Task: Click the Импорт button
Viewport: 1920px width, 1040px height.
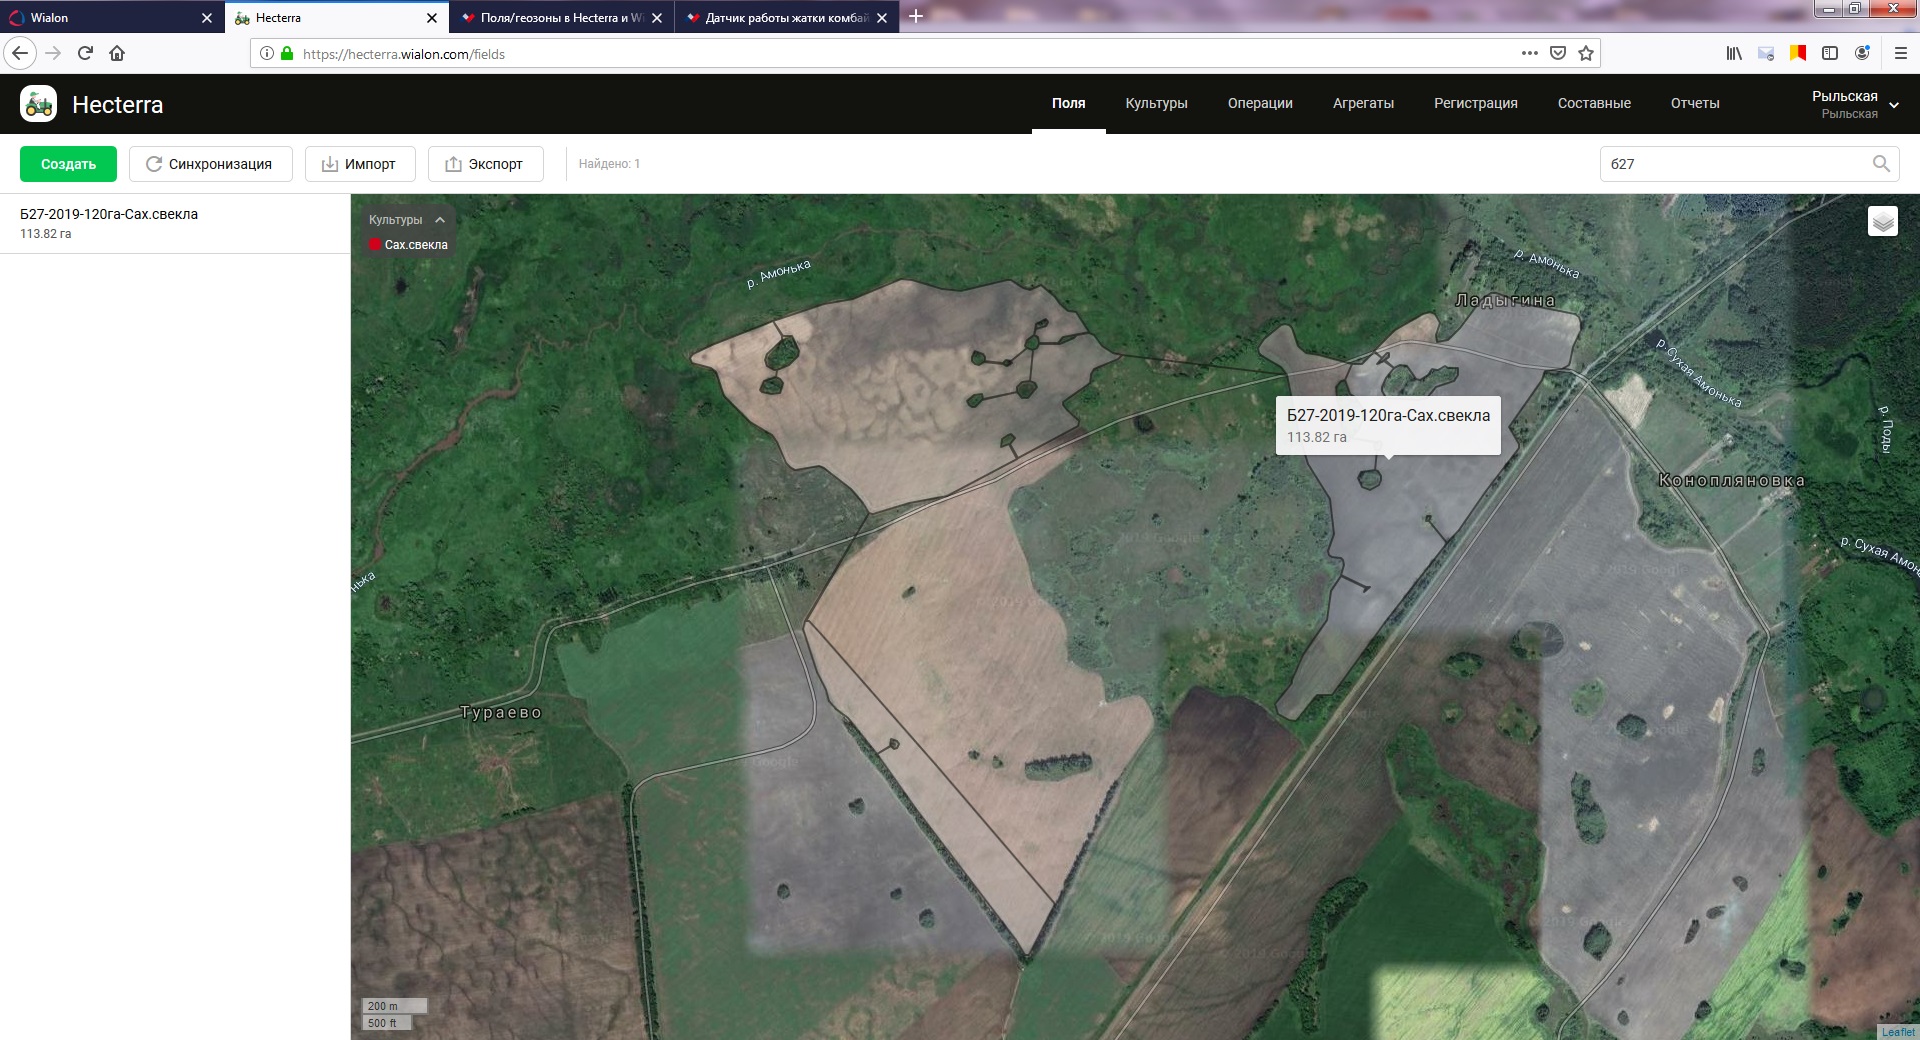Action: [360, 164]
